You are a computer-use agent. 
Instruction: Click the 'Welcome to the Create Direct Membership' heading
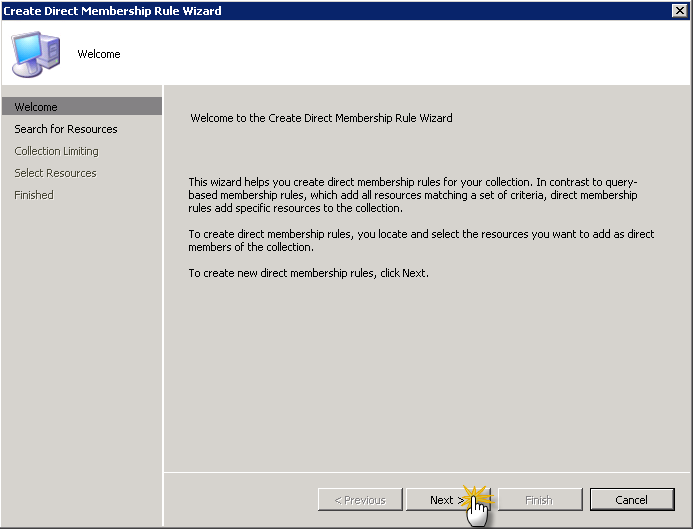(321, 118)
